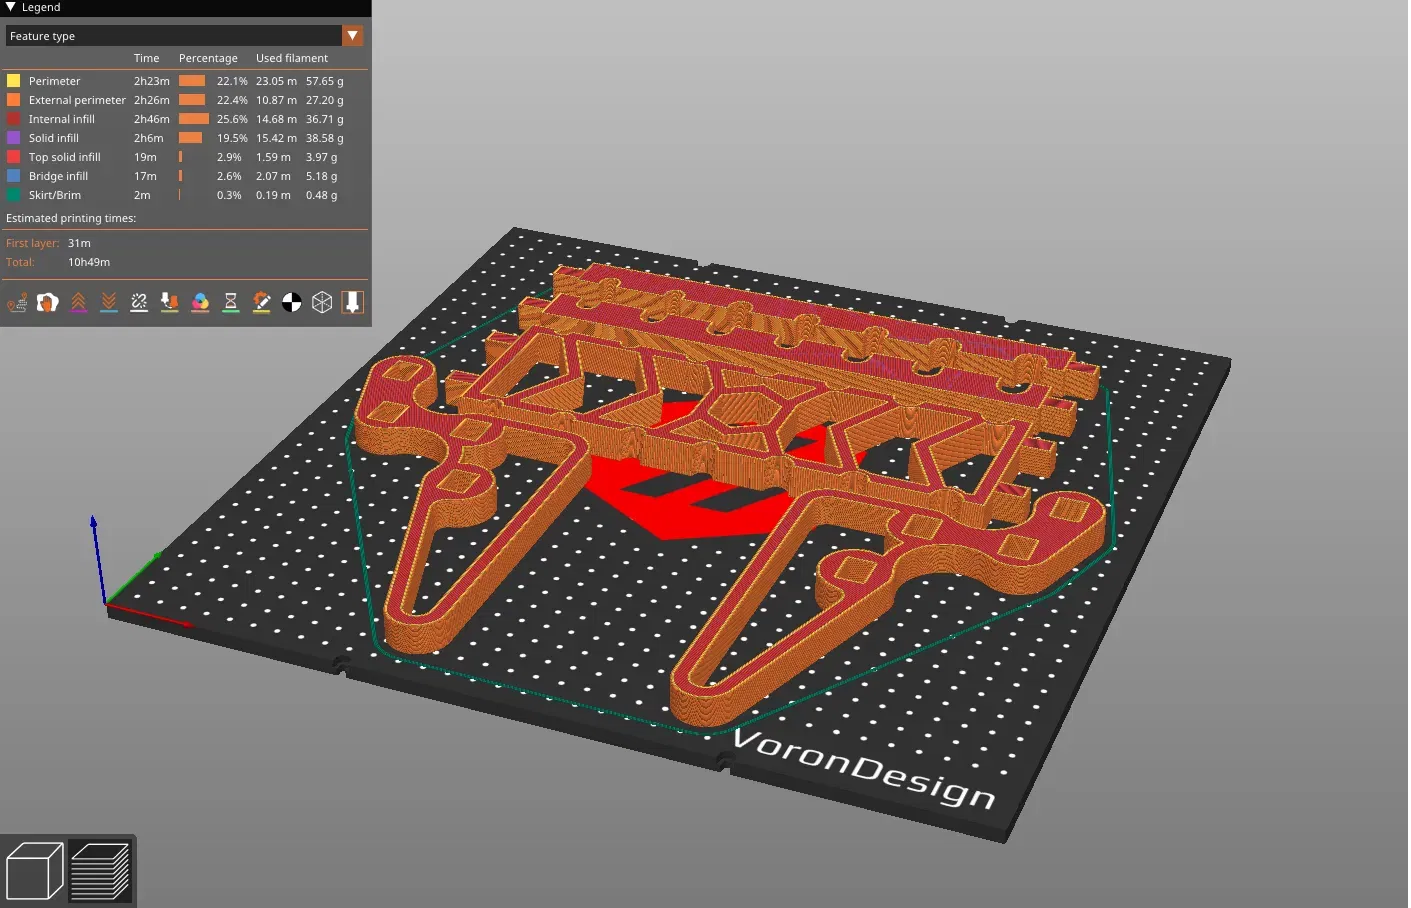1411x908 pixels.
Task: Open the Feature type dropdown arrow
Action: 352,36
